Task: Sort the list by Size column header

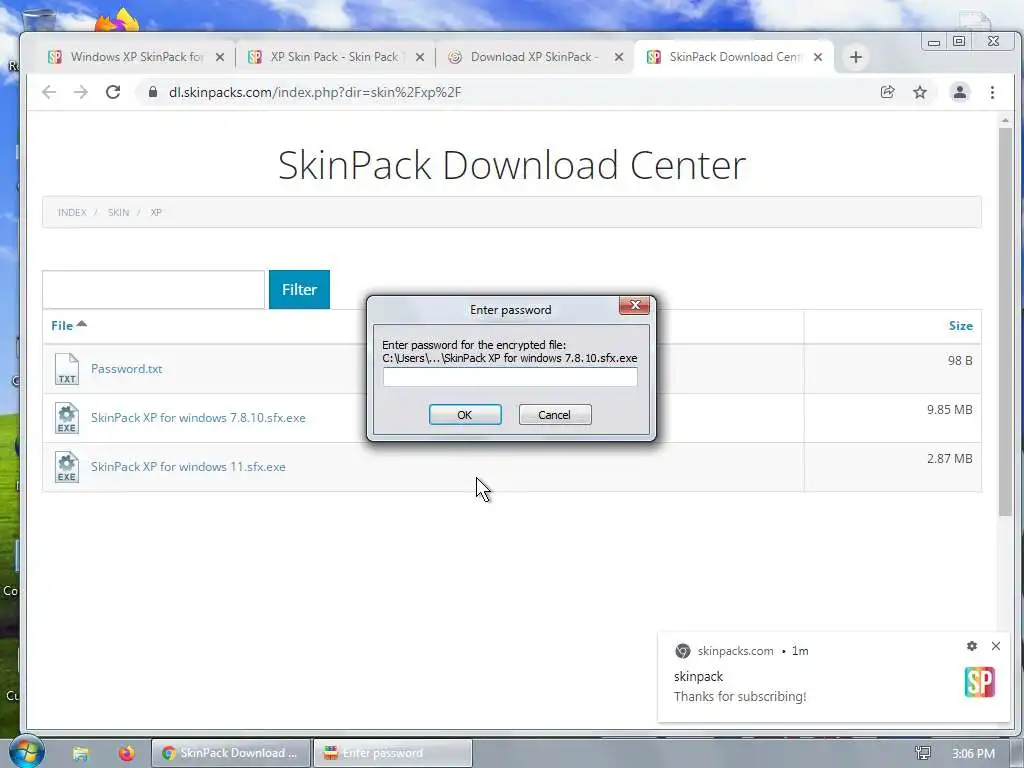Action: 961,326
